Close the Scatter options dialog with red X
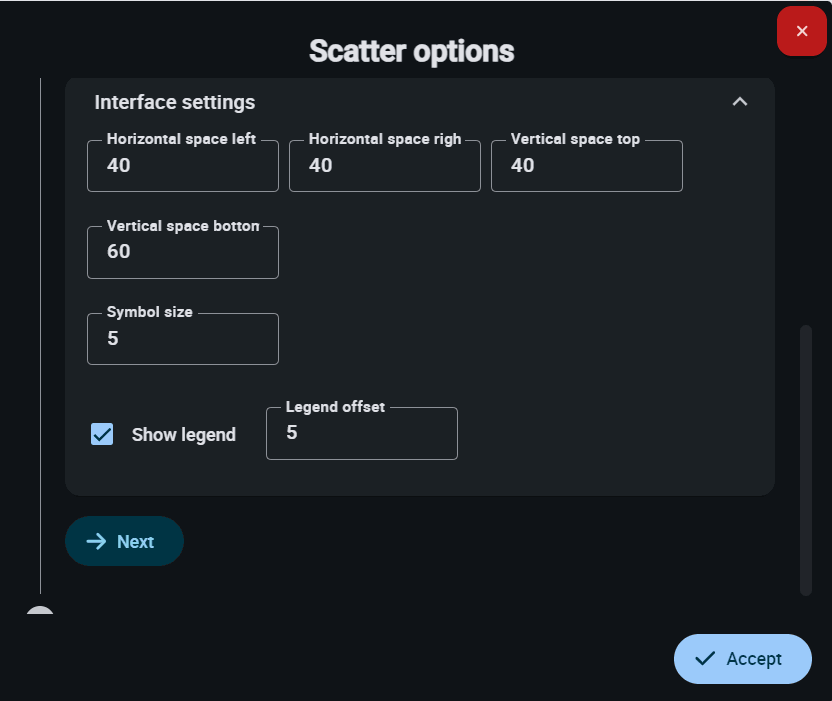Viewport: 832px width, 701px height. click(801, 32)
